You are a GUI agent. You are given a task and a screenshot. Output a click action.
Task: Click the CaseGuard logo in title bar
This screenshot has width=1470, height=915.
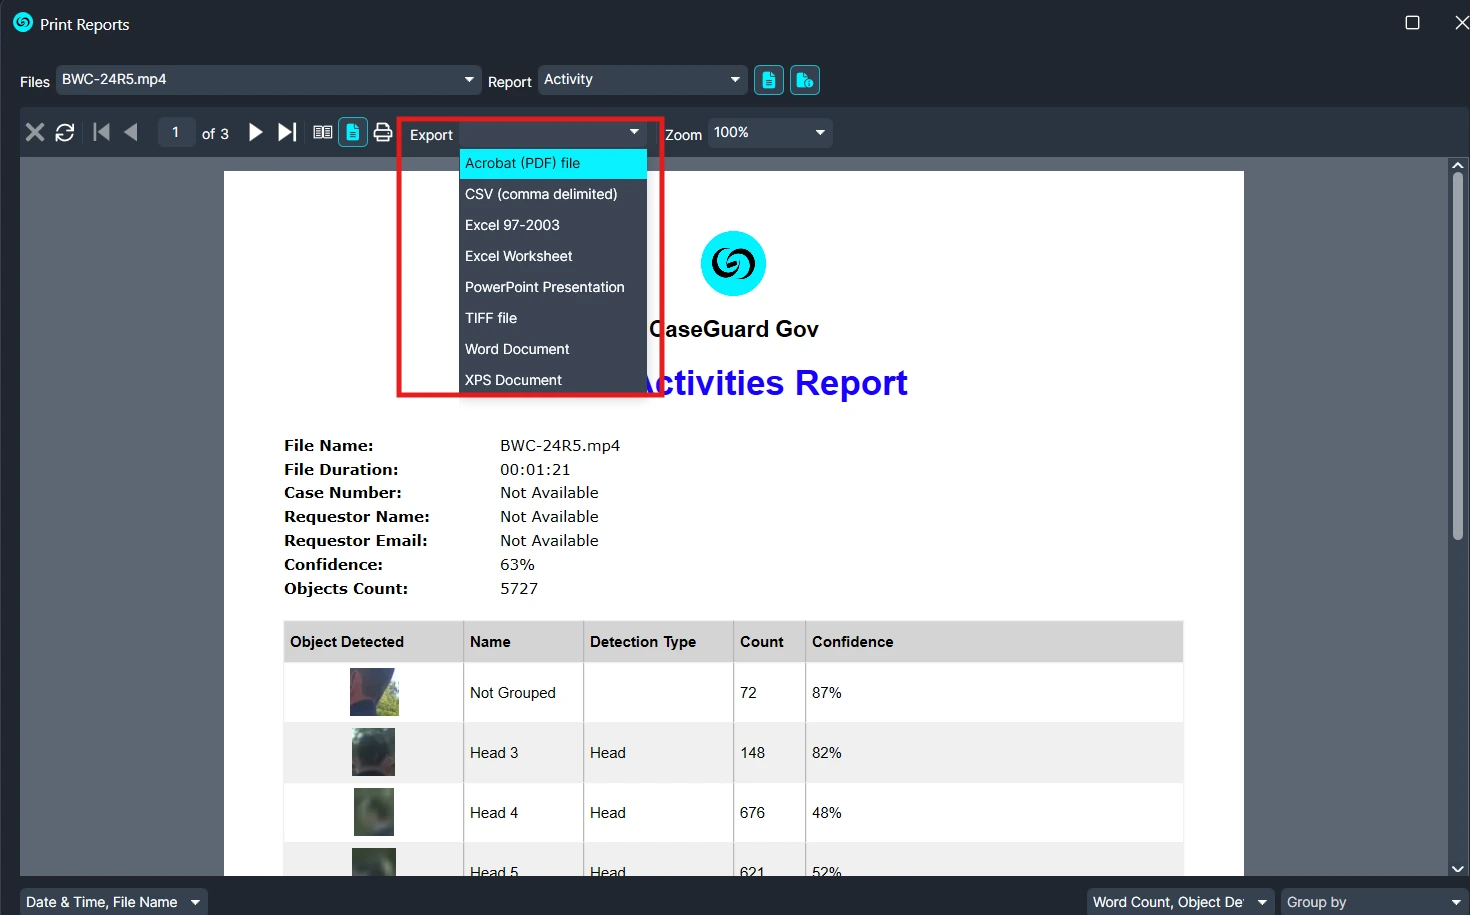[23, 22]
